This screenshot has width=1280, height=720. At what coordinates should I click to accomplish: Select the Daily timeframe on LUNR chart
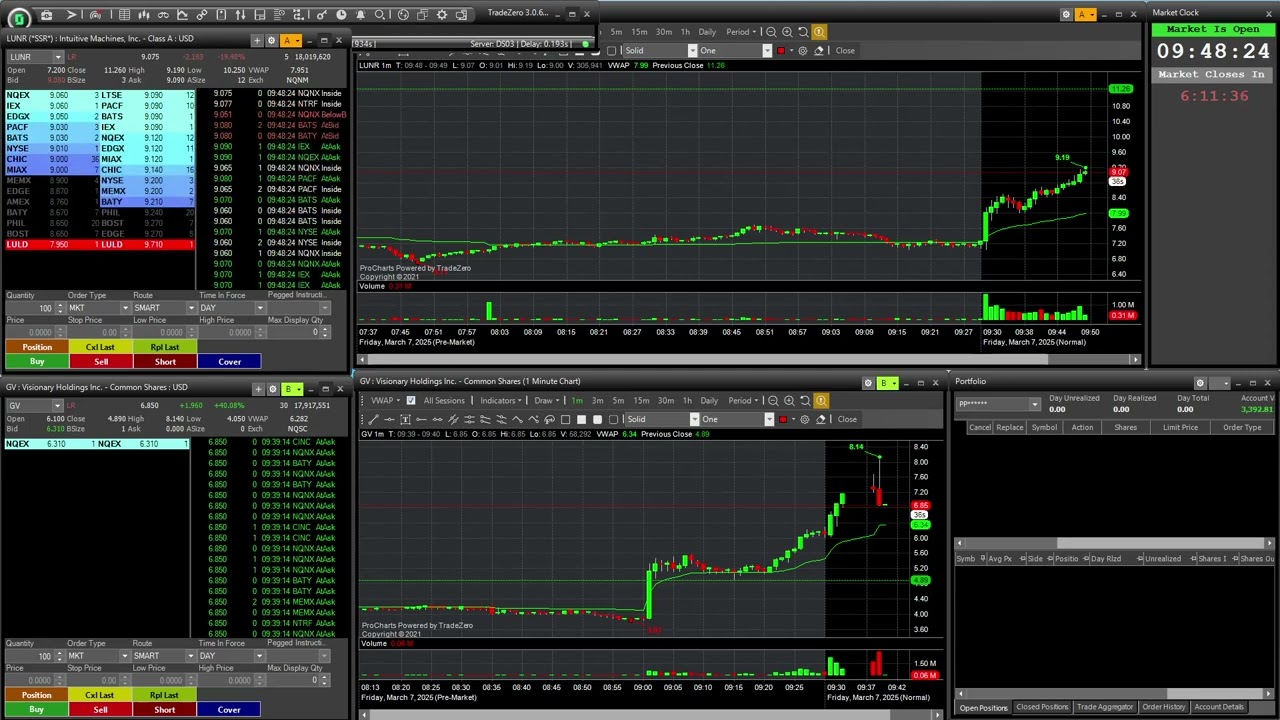[x=707, y=32]
